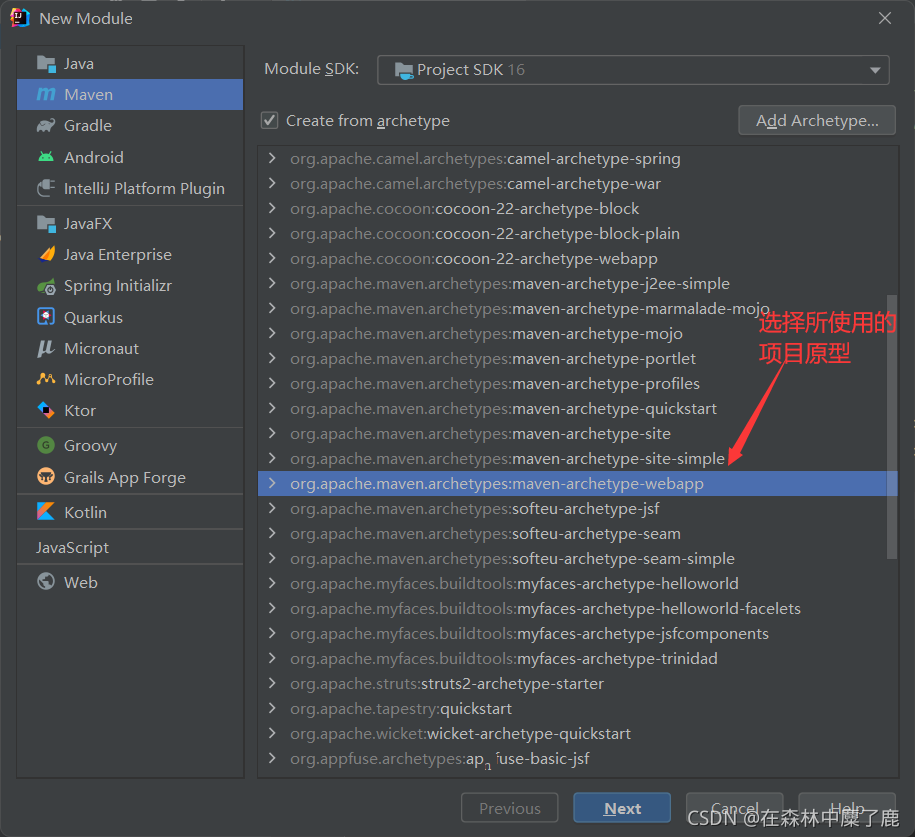Select the Web globe icon
Image resolution: width=915 pixels, height=837 pixels.
[x=46, y=582]
